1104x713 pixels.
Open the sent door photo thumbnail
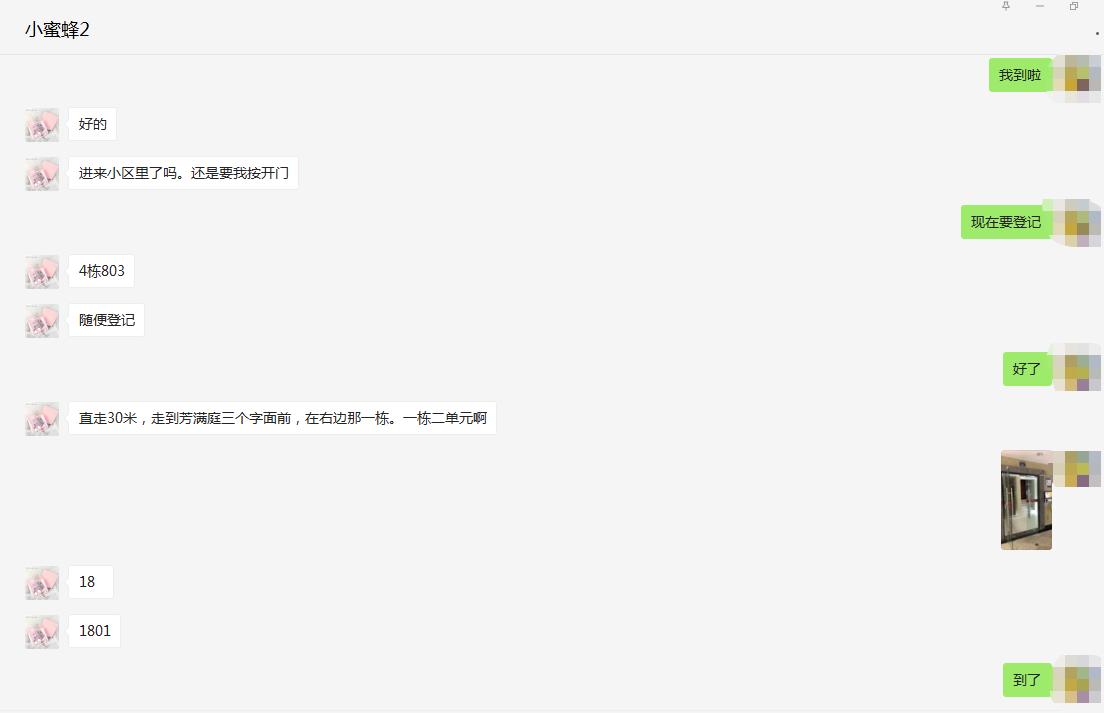(1026, 500)
